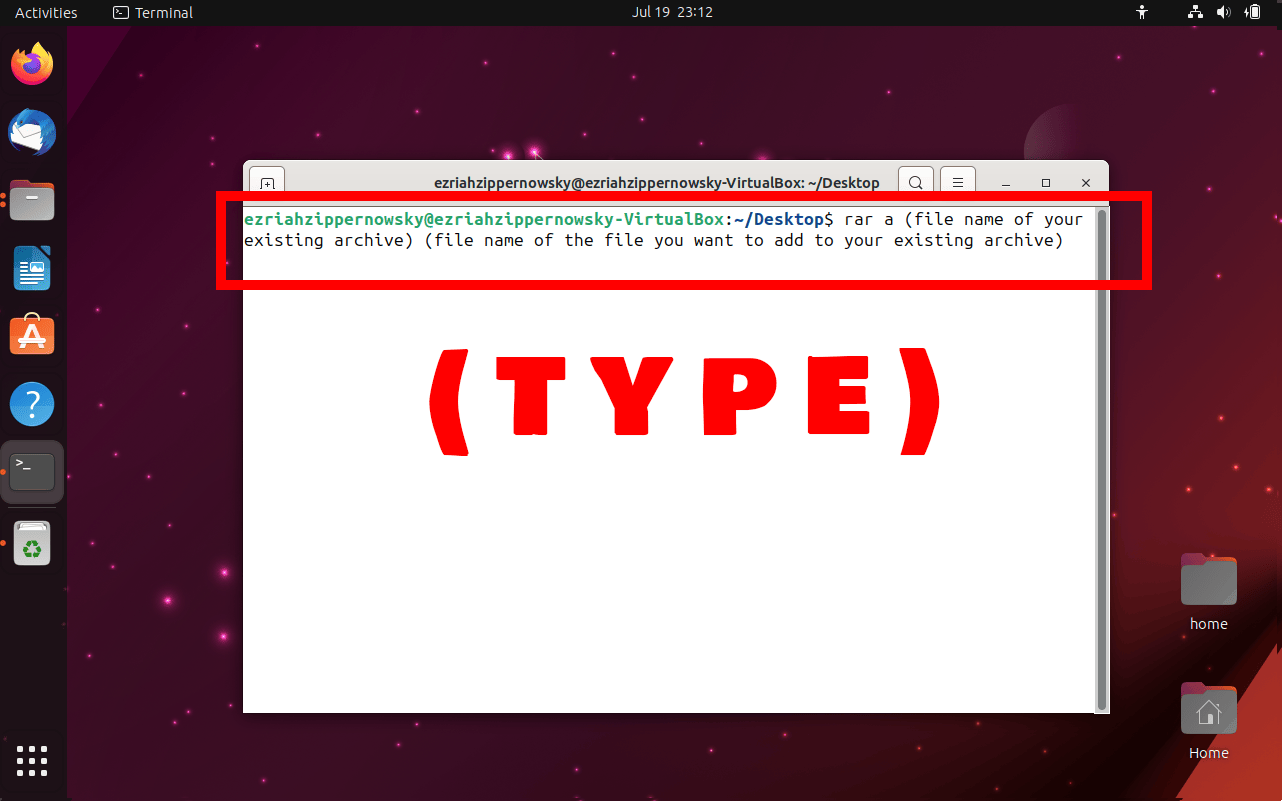Open the Activities overview
Viewport: 1282px width, 801px height.
tap(45, 12)
